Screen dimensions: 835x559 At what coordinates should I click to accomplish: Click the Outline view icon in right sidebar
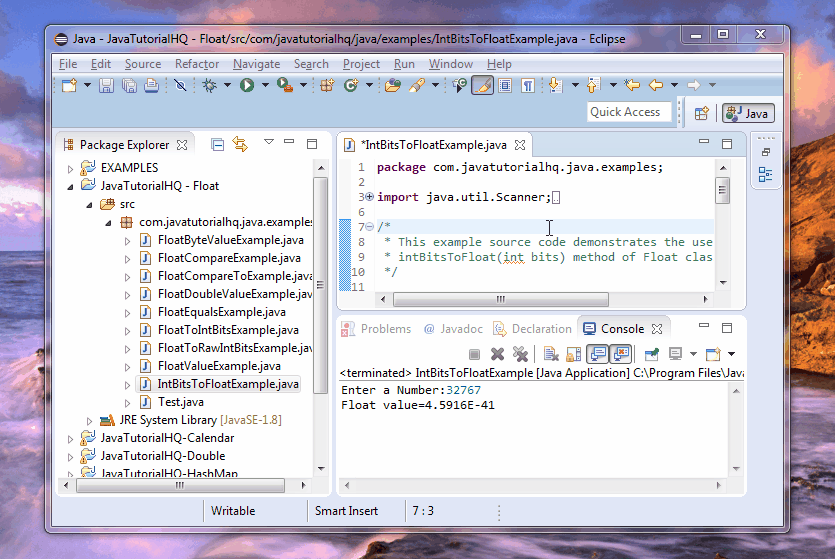tap(765, 174)
